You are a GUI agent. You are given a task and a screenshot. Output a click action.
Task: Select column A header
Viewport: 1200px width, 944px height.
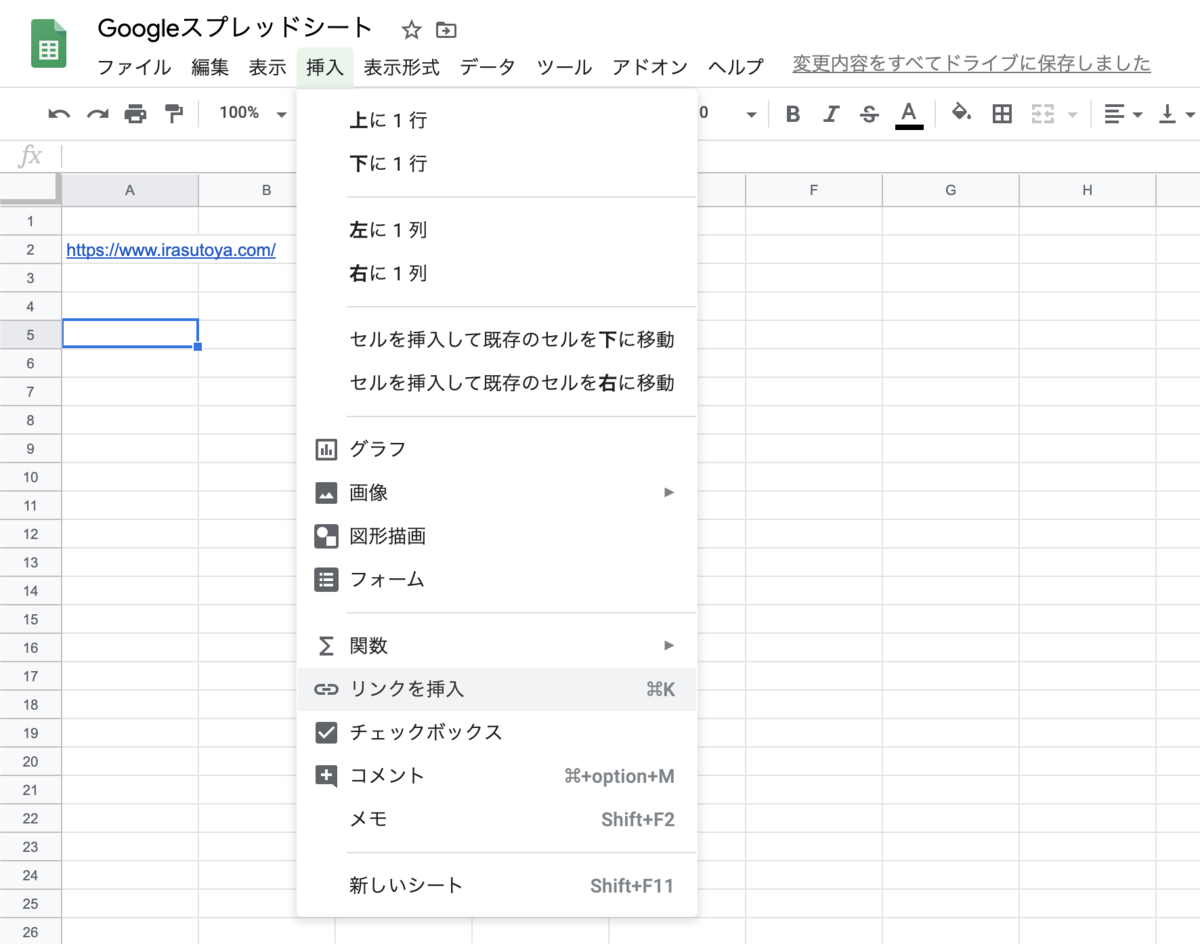coord(130,190)
